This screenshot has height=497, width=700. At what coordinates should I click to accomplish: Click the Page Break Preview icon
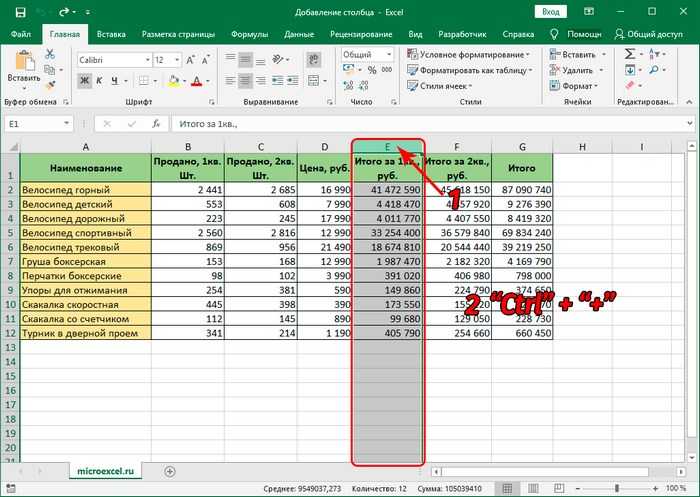tap(559, 488)
